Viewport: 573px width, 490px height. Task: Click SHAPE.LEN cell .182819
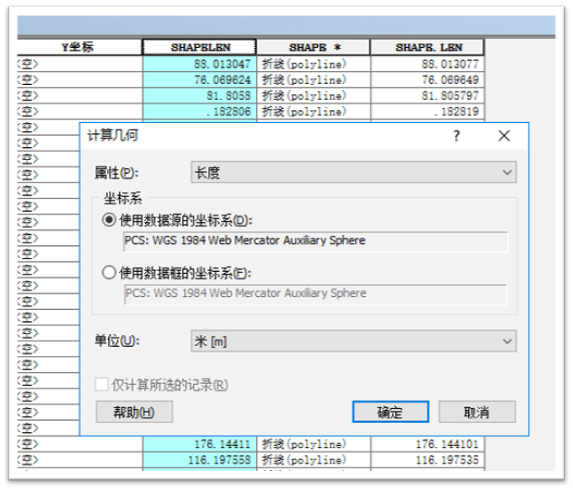427,111
